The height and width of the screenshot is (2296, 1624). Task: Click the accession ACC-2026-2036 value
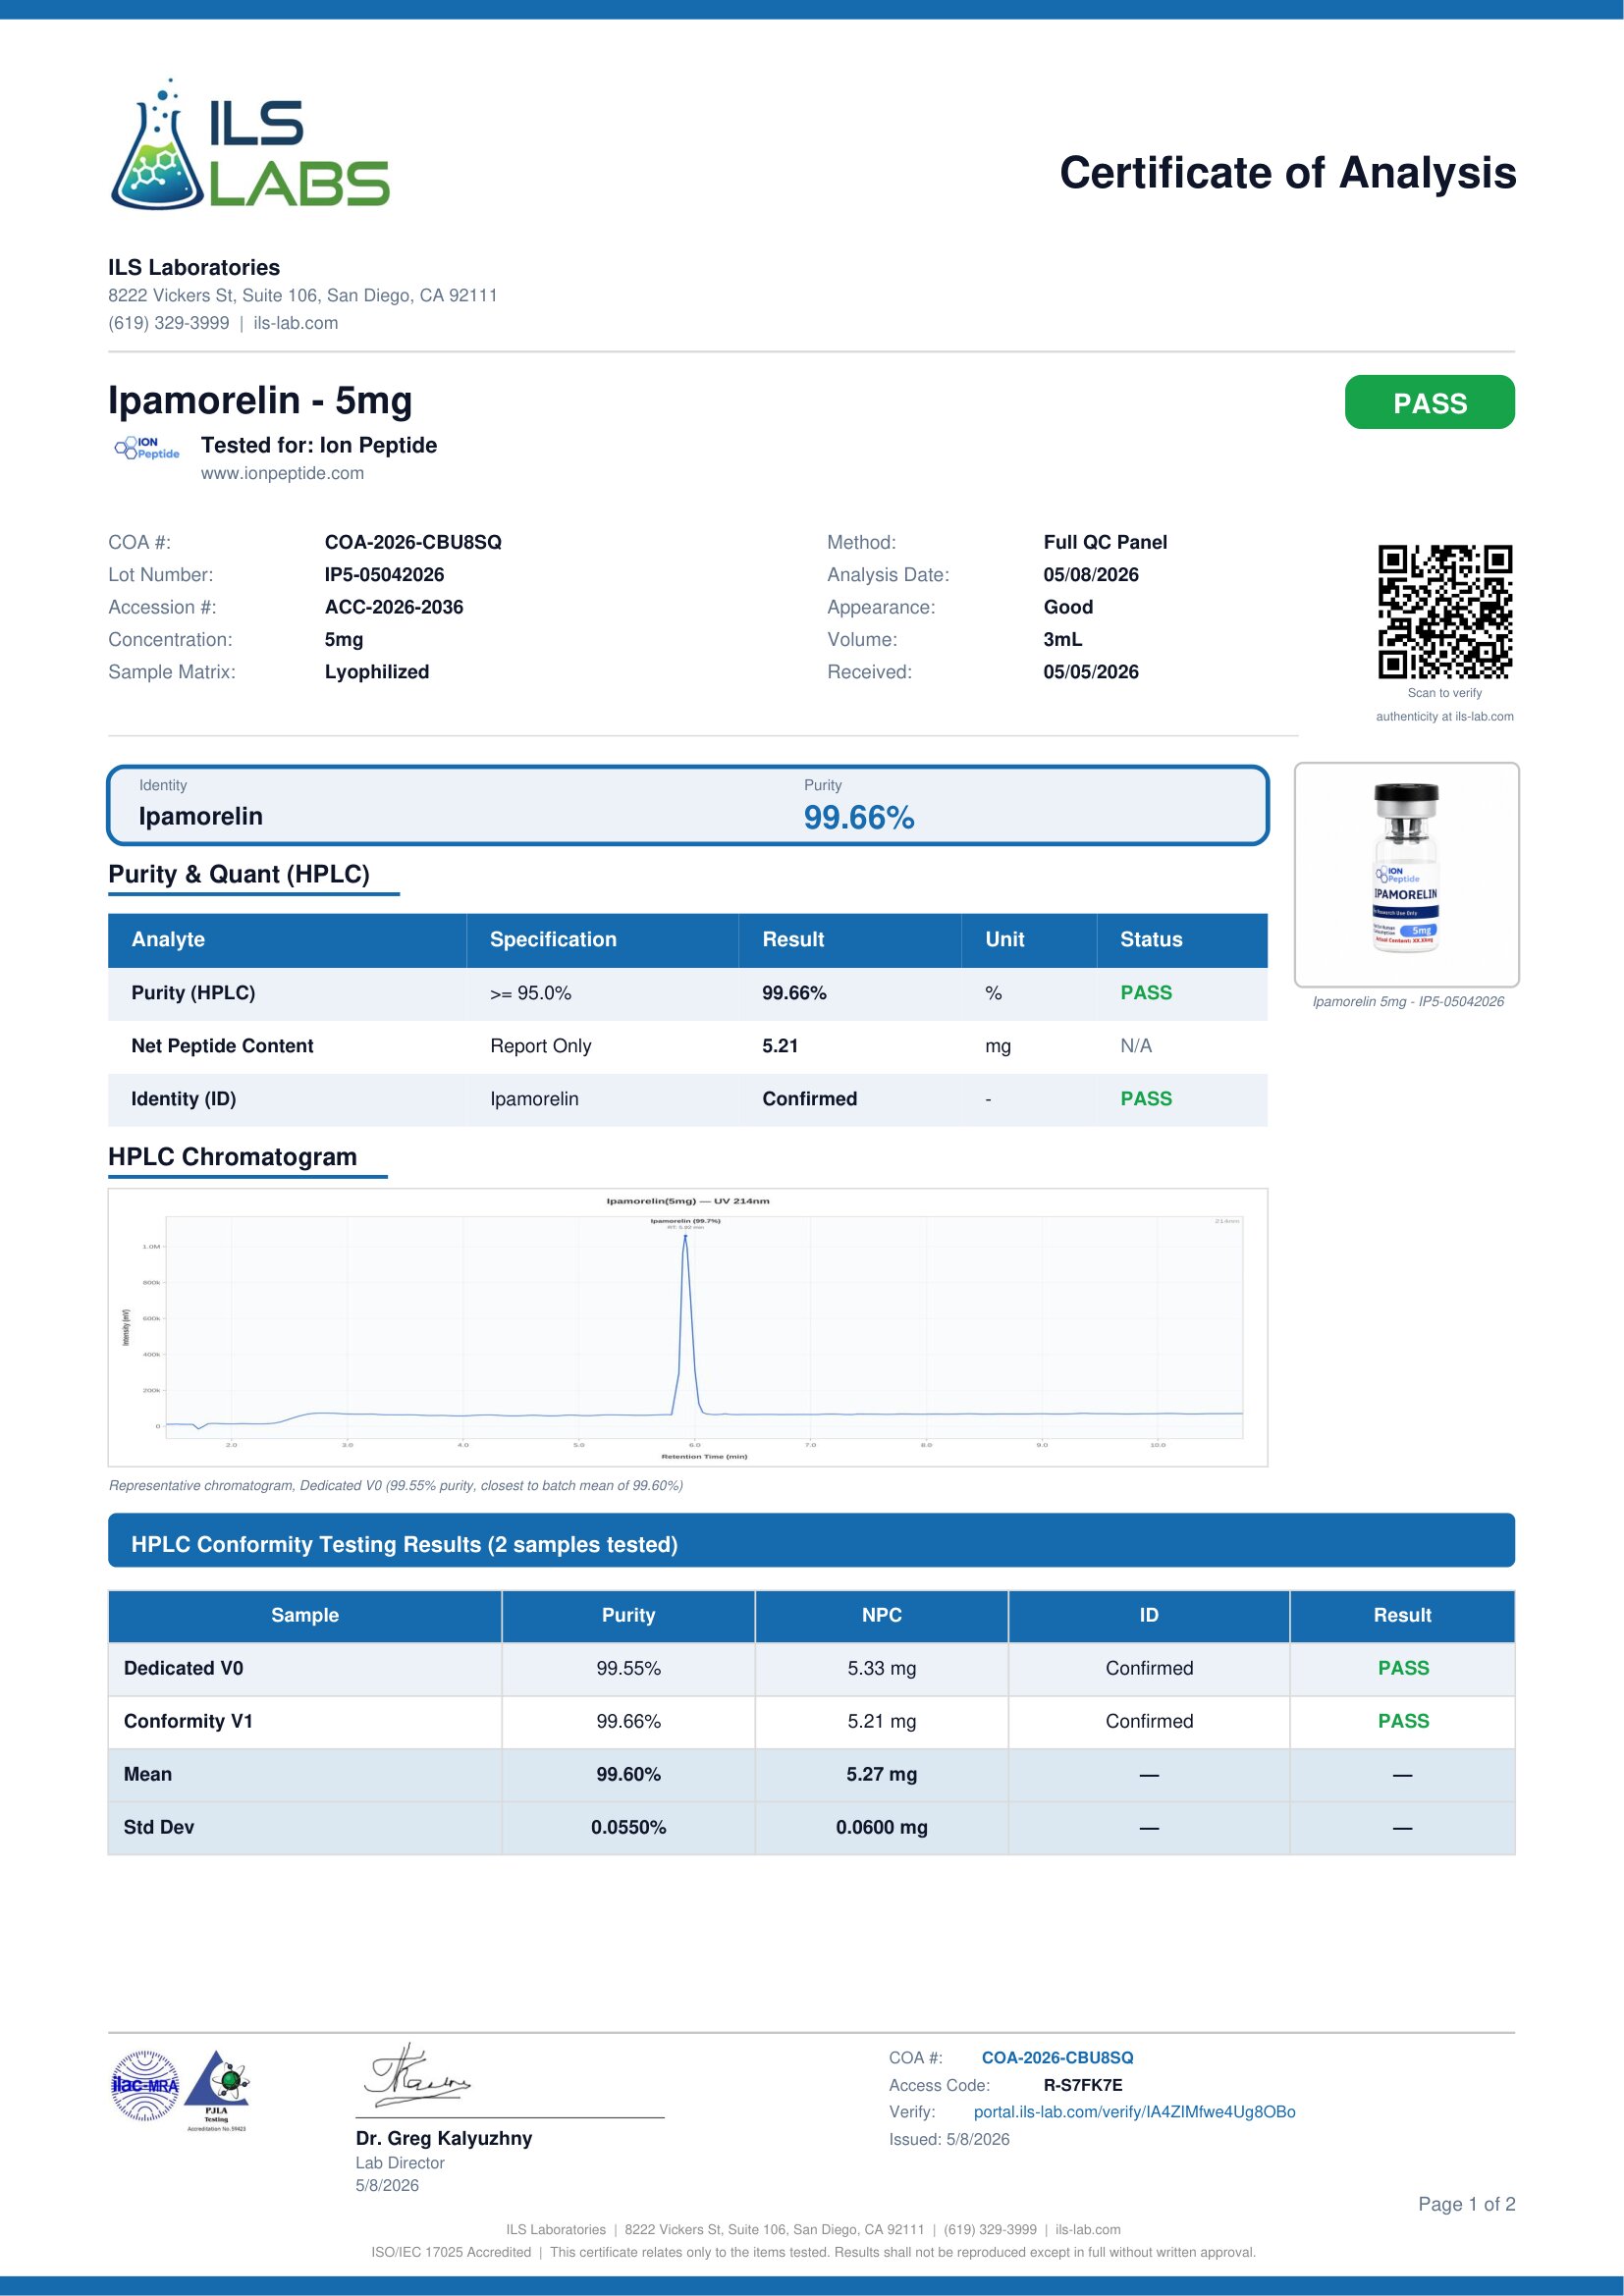(394, 607)
